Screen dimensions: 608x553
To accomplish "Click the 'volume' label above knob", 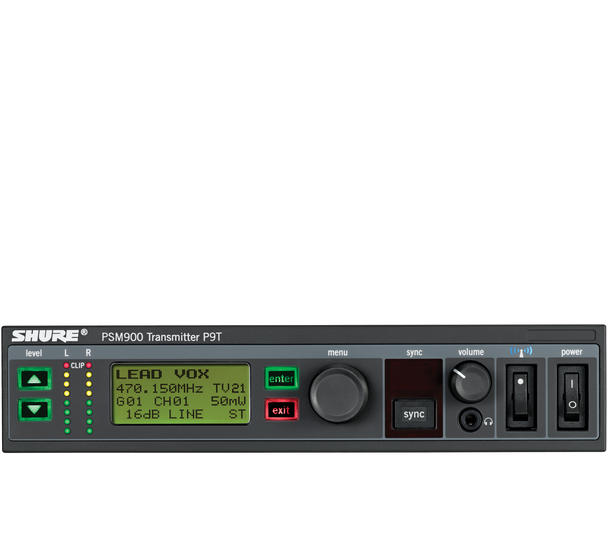I will coord(471,352).
